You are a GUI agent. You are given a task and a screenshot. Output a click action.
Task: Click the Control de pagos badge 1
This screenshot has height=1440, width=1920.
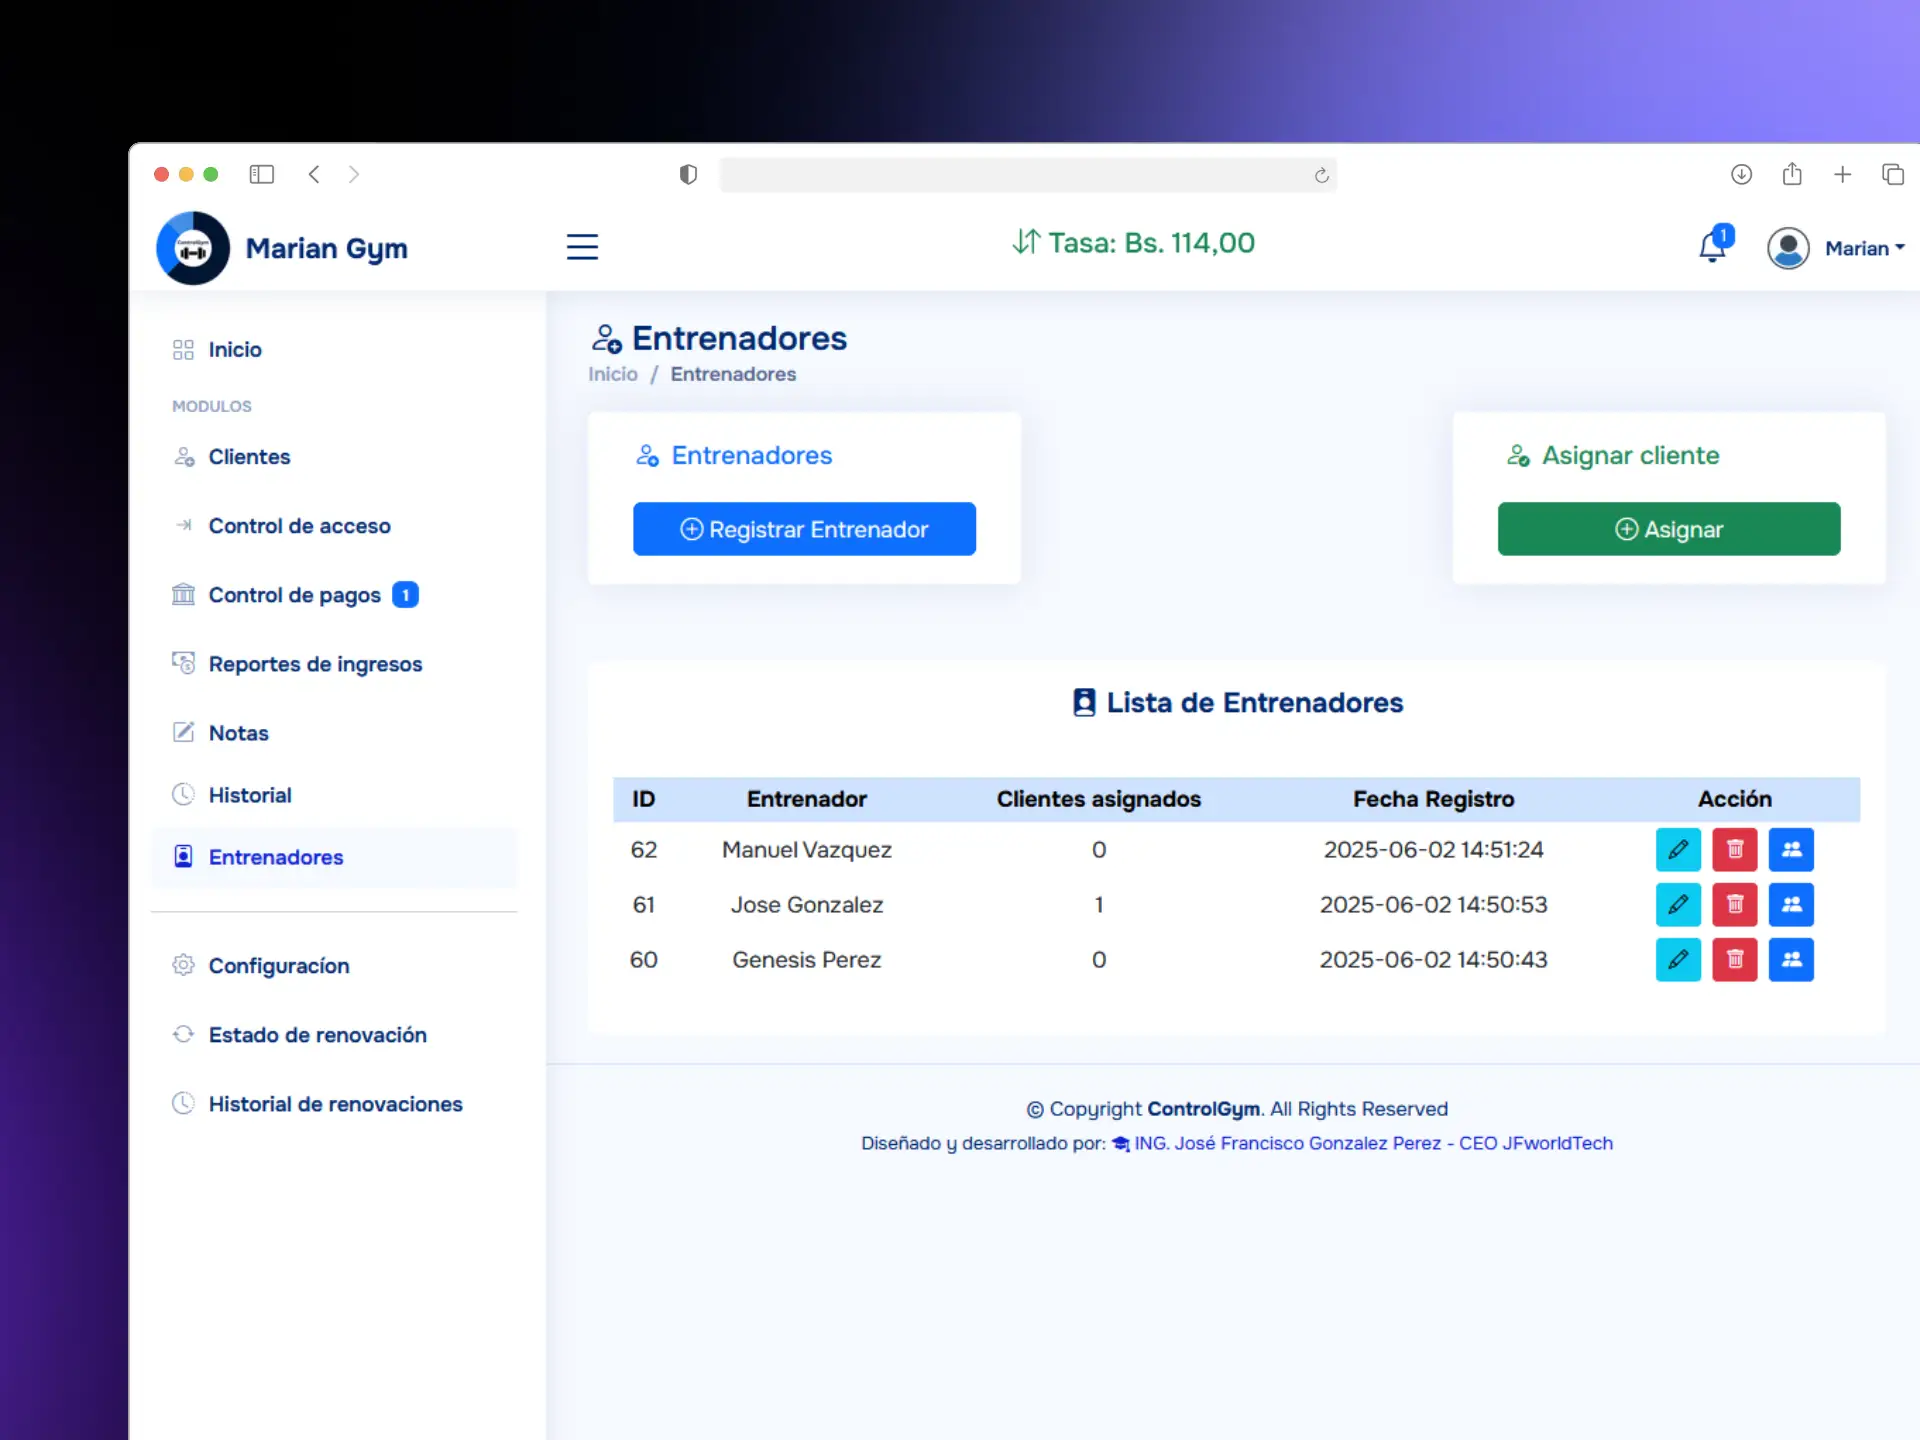pyautogui.click(x=405, y=595)
